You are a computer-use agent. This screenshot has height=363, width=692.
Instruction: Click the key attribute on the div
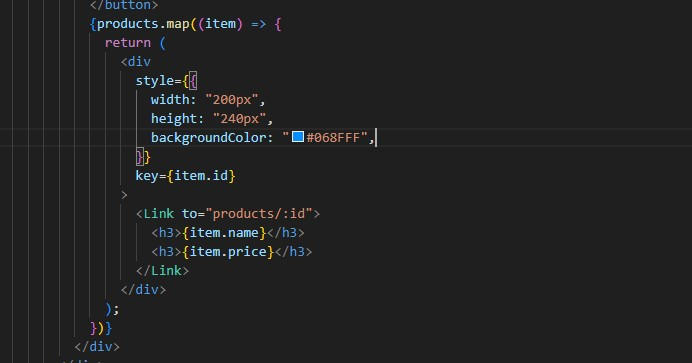click(147, 176)
